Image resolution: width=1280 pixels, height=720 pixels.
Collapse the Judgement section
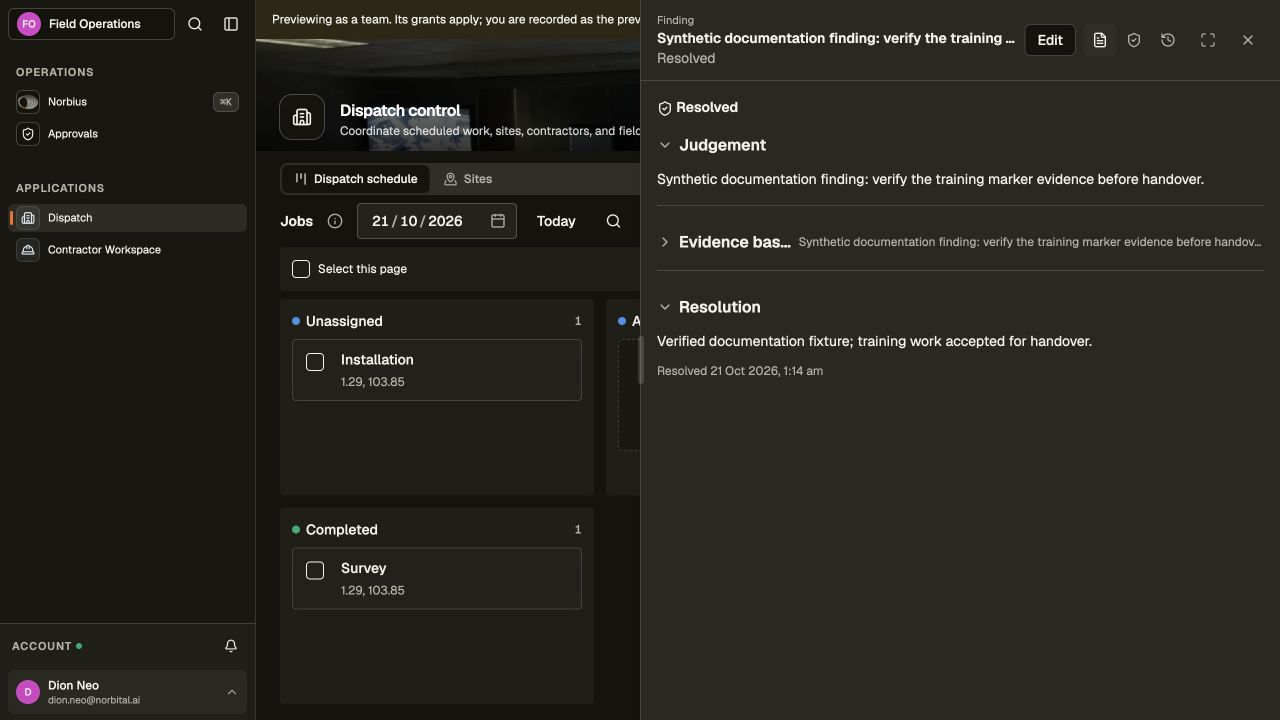665,145
